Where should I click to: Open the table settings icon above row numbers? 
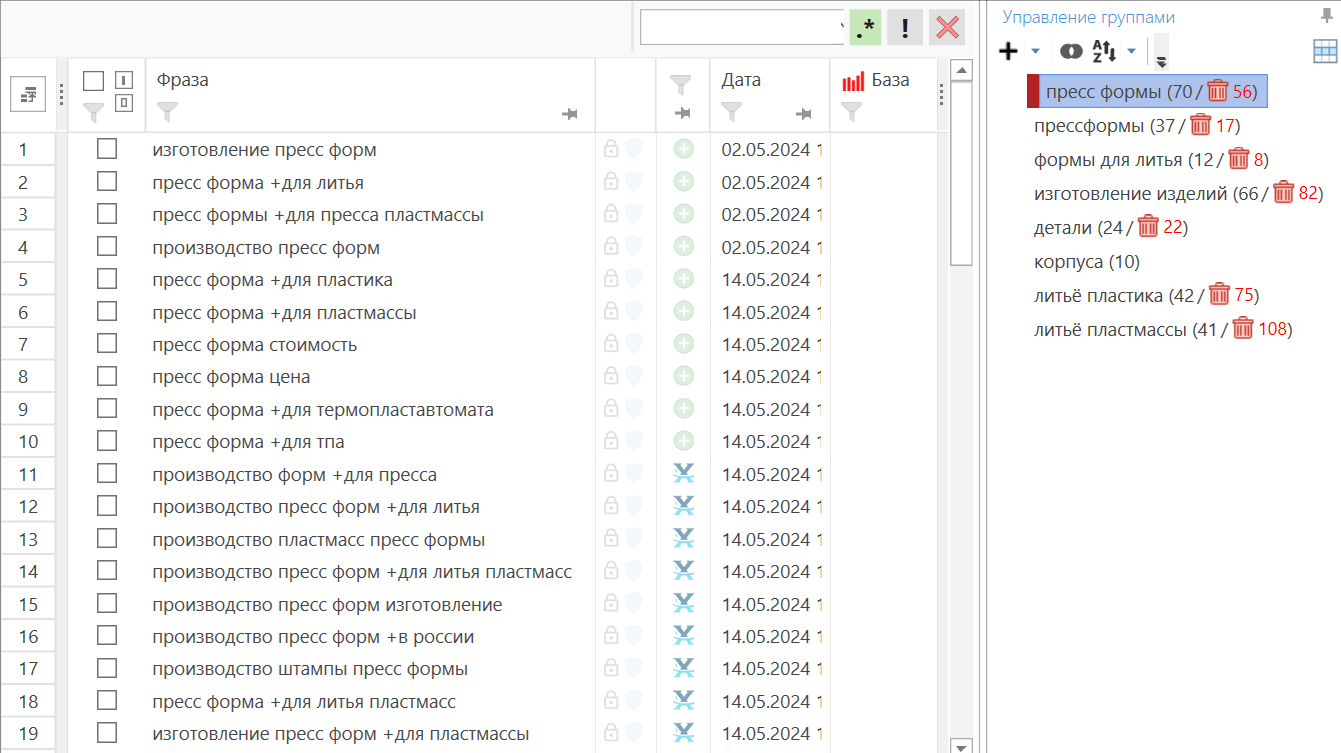(27, 95)
